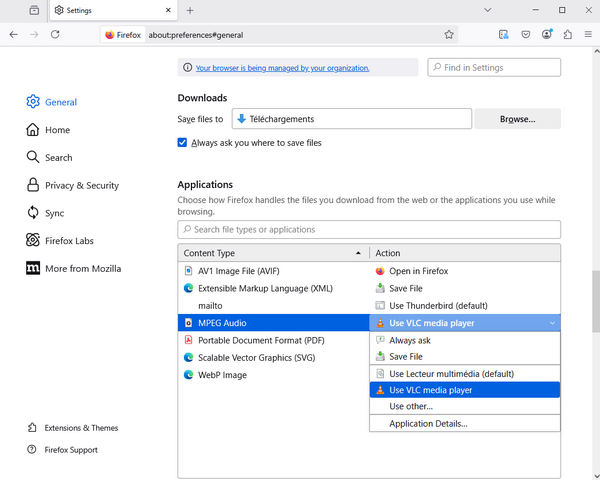Reload the current page
600x480 pixels.
pos(55,34)
